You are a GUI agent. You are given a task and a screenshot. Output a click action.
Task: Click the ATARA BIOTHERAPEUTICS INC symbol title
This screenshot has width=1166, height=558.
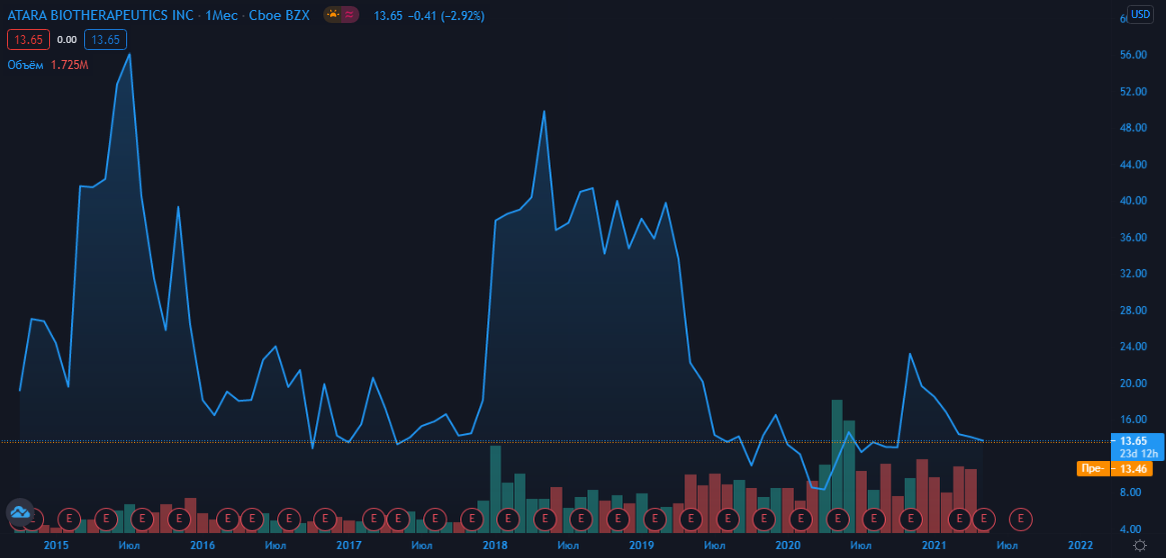101,15
